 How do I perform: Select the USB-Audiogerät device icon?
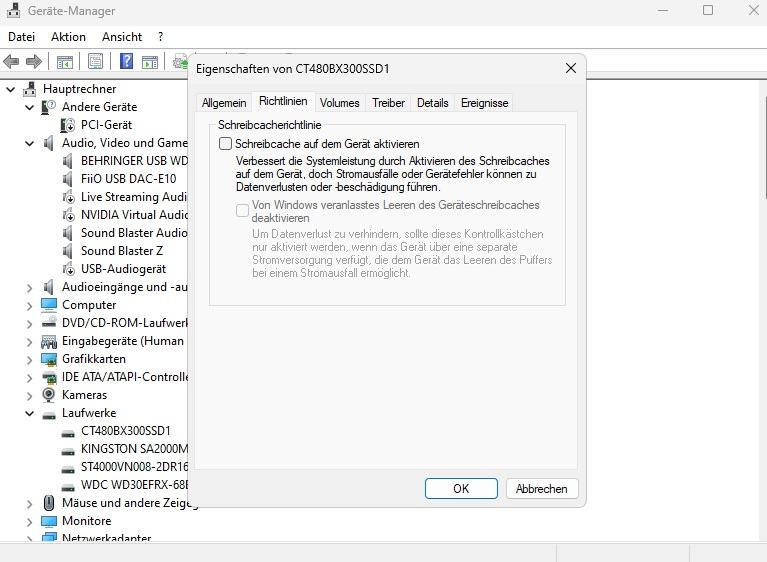click(x=68, y=269)
